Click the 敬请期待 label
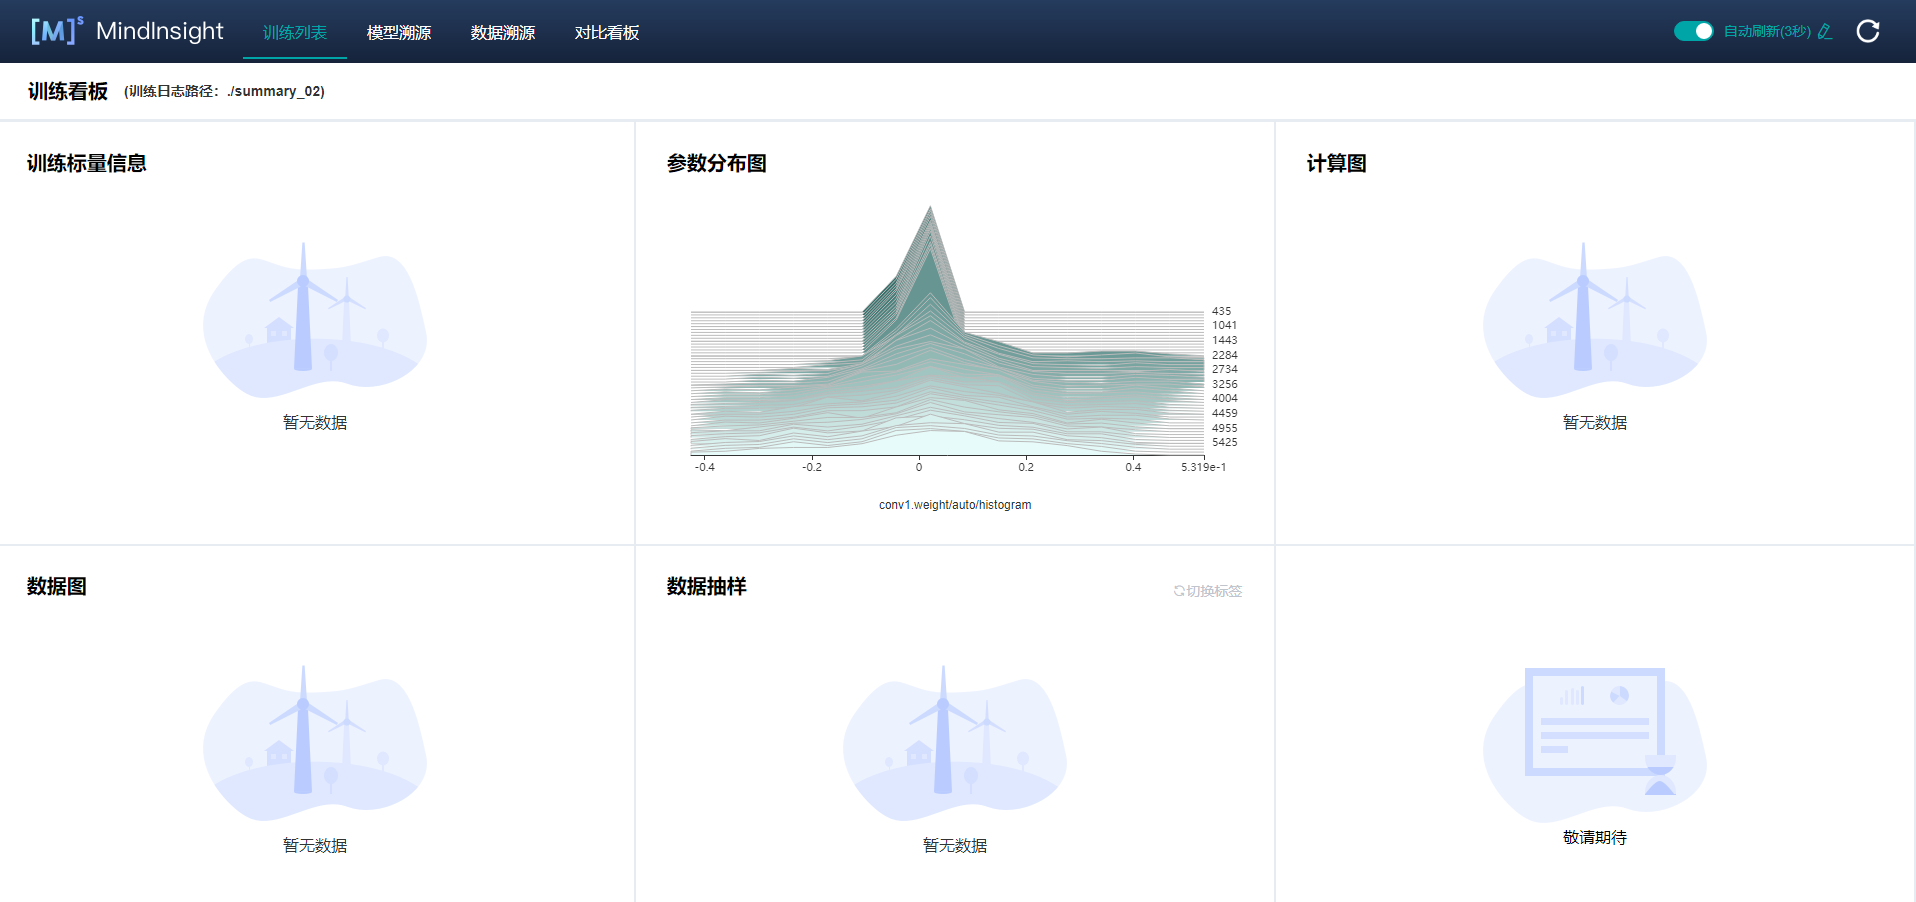Screen dimensions: 1916x902 1595,837
